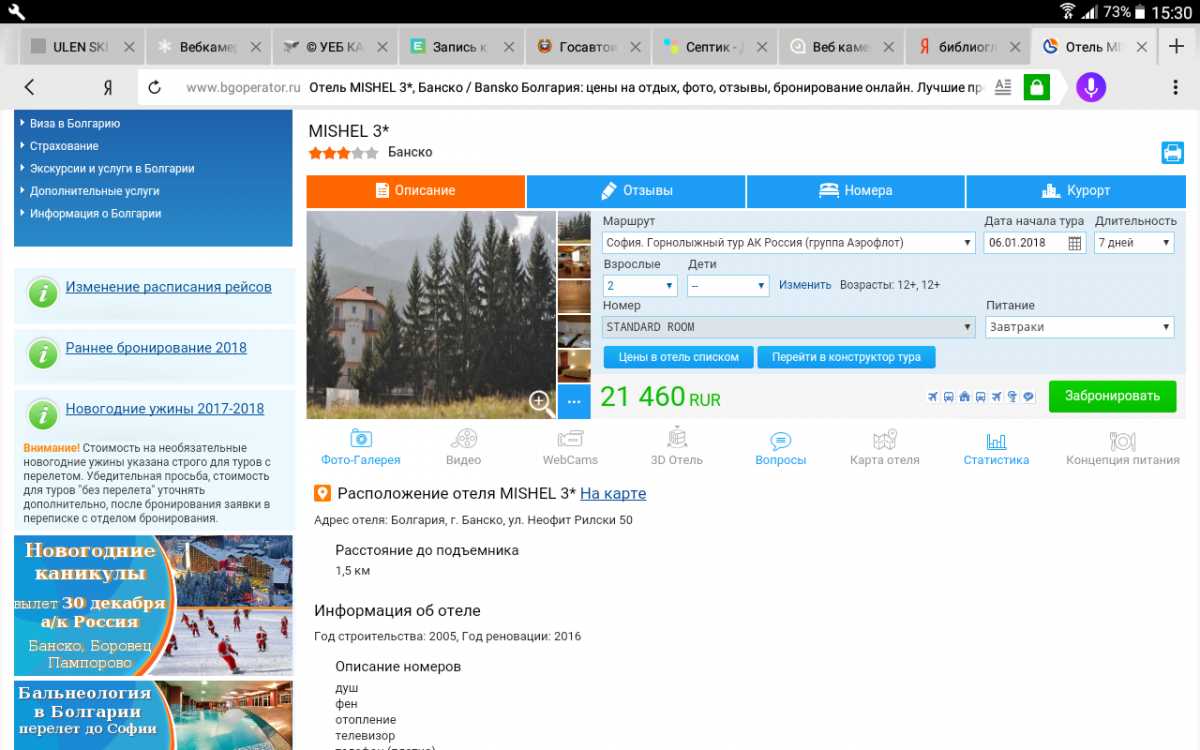Show more photos via the three-dots button
The image size is (1200, 750).
pyautogui.click(x=574, y=401)
